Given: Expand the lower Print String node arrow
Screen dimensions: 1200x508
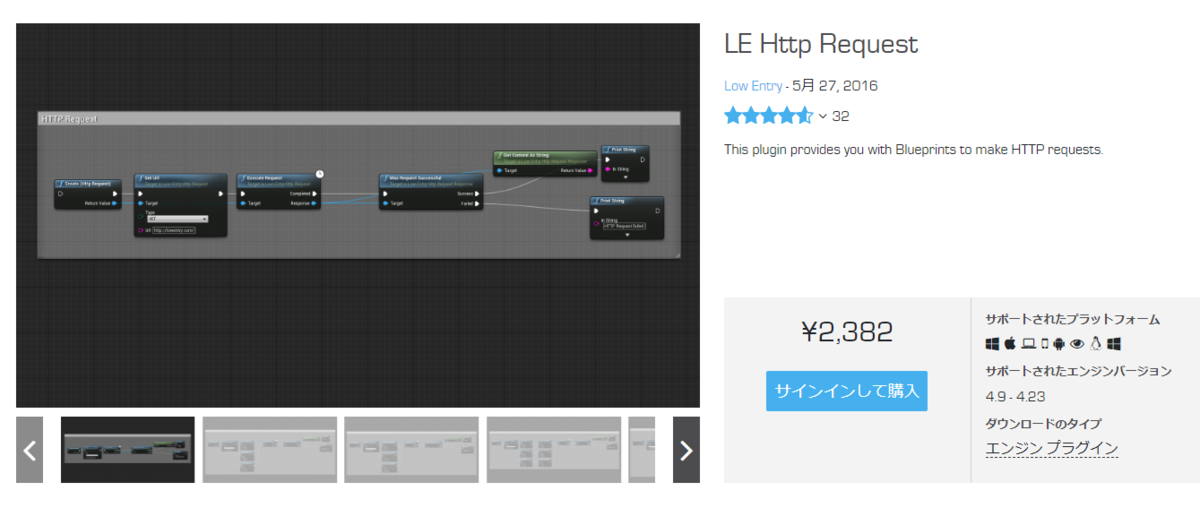Looking at the screenshot, I should click(627, 236).
